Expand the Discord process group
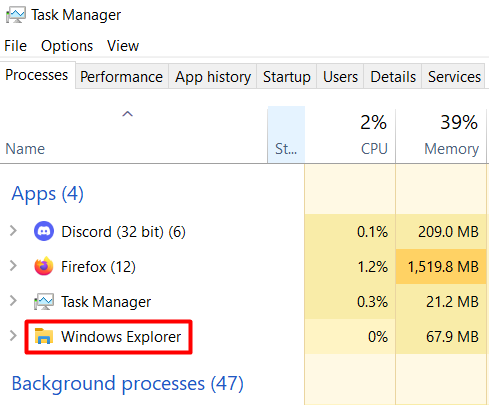 (13, 231)
